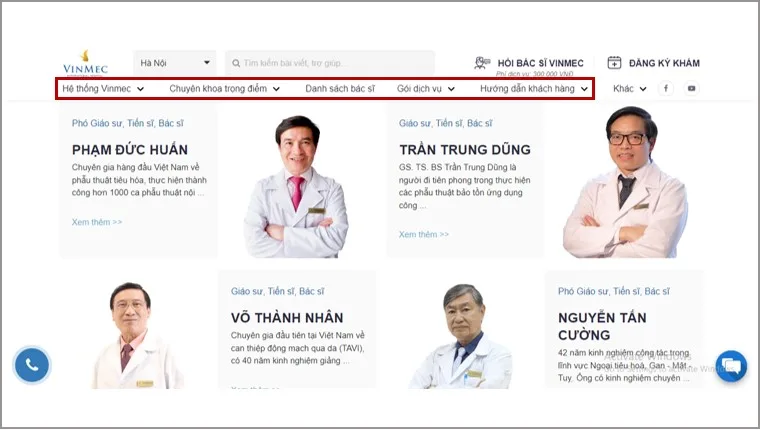Click the Vinmec logo
760x430 pixels.
click(x=85, y=63)
